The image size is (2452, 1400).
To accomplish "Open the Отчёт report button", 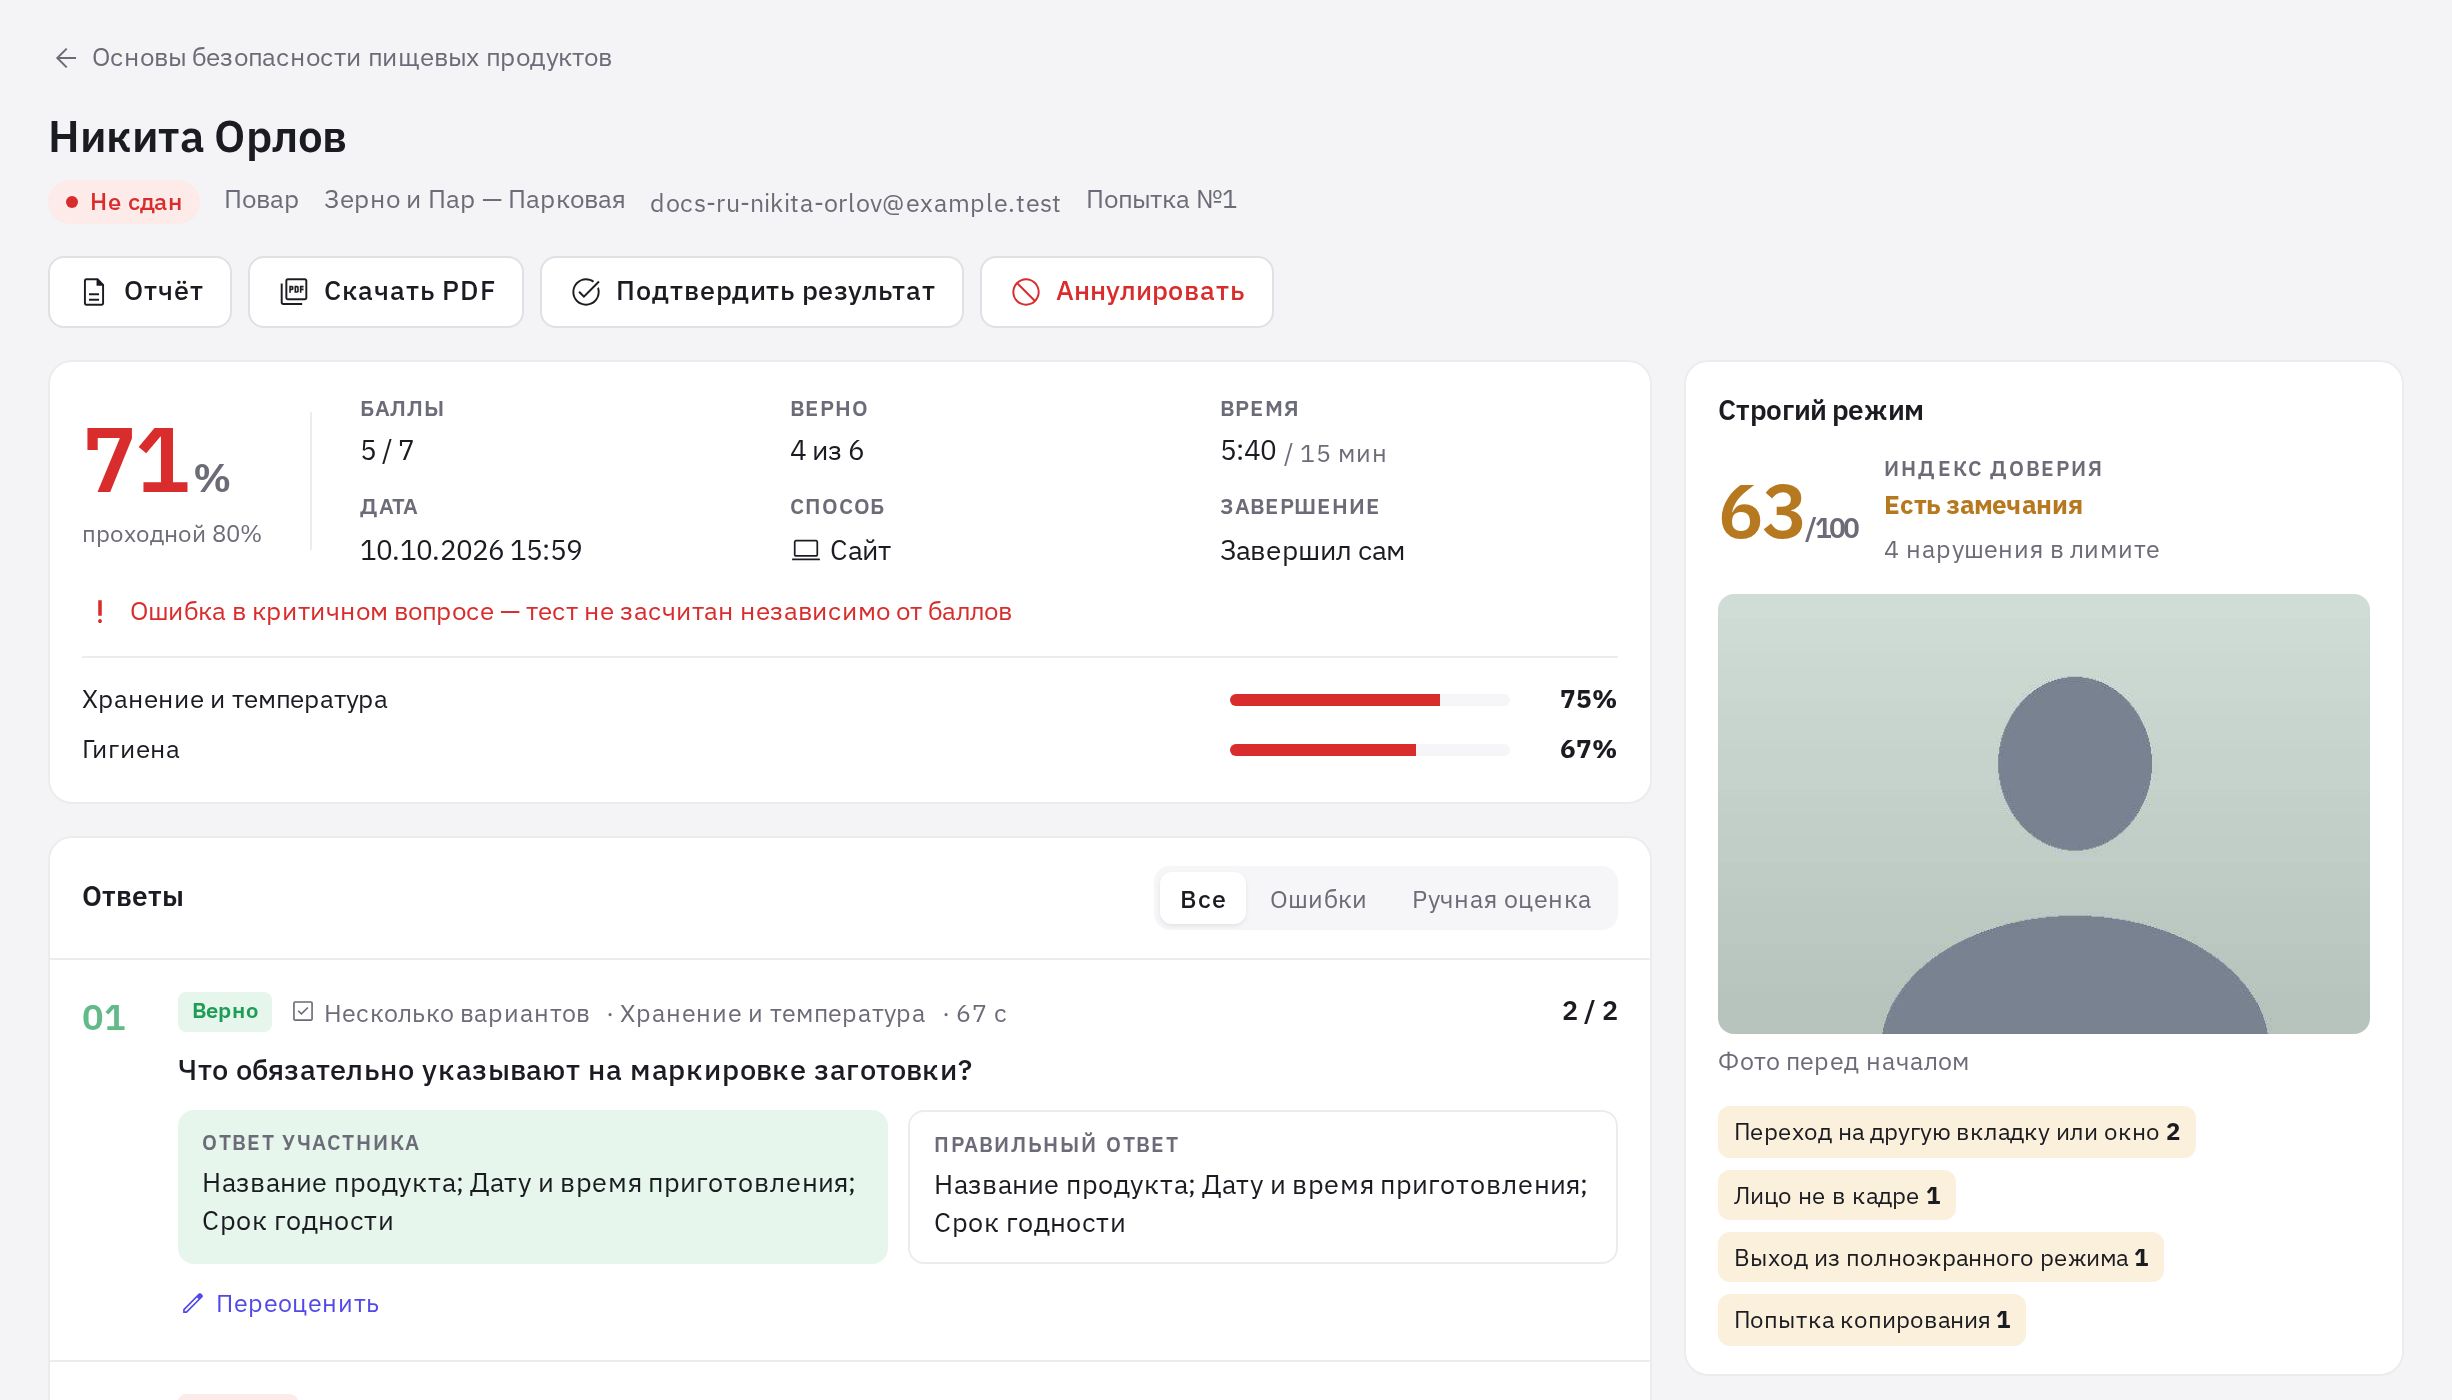I will tap(140, 292).
